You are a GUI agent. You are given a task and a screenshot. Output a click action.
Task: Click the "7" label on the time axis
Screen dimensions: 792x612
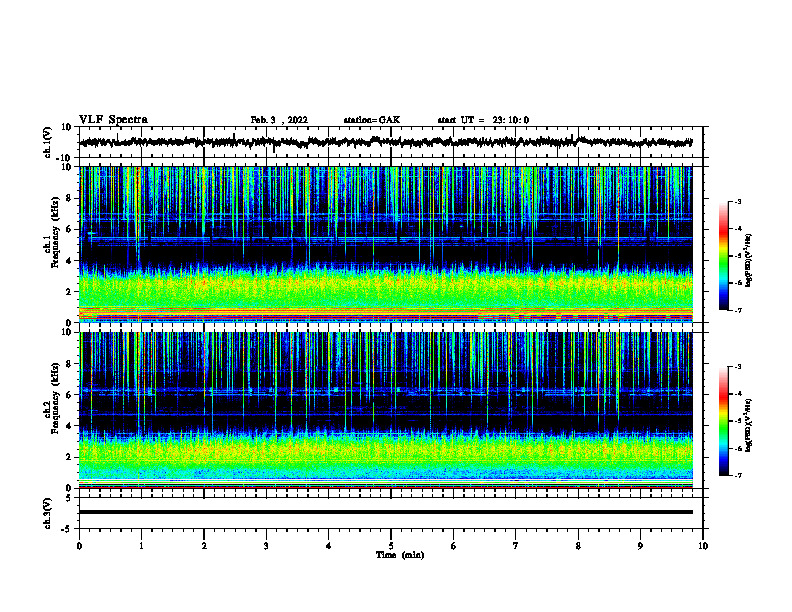516,546
